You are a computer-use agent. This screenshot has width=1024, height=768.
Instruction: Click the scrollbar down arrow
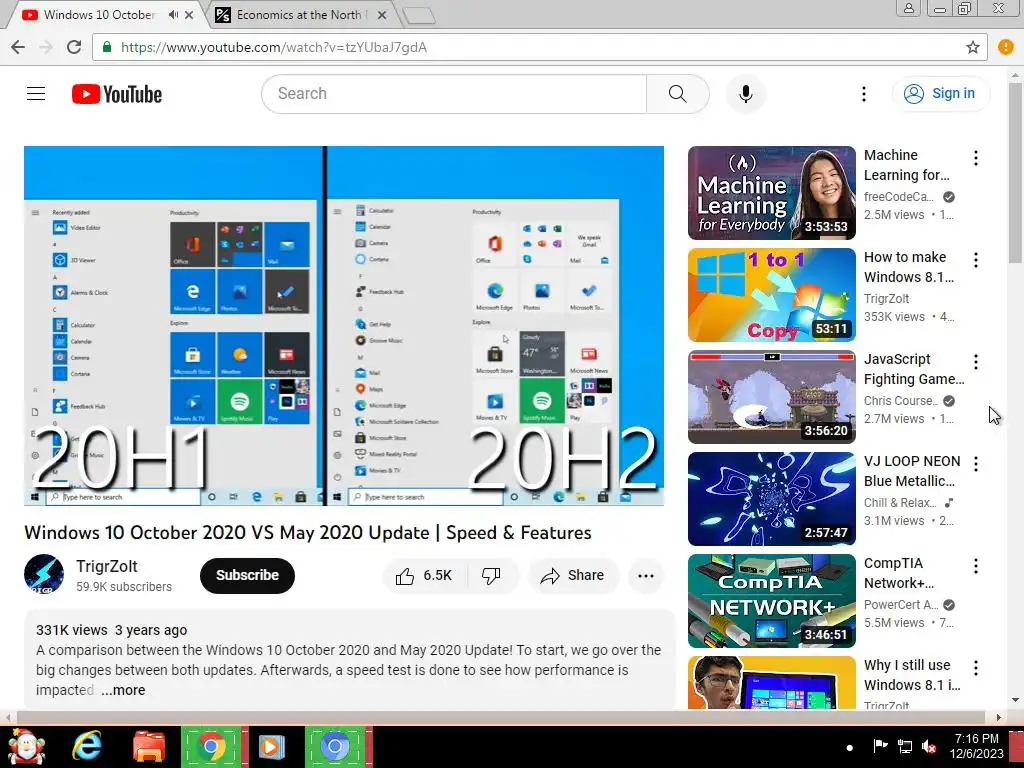pyautogui.click(x=1016, y=700)
